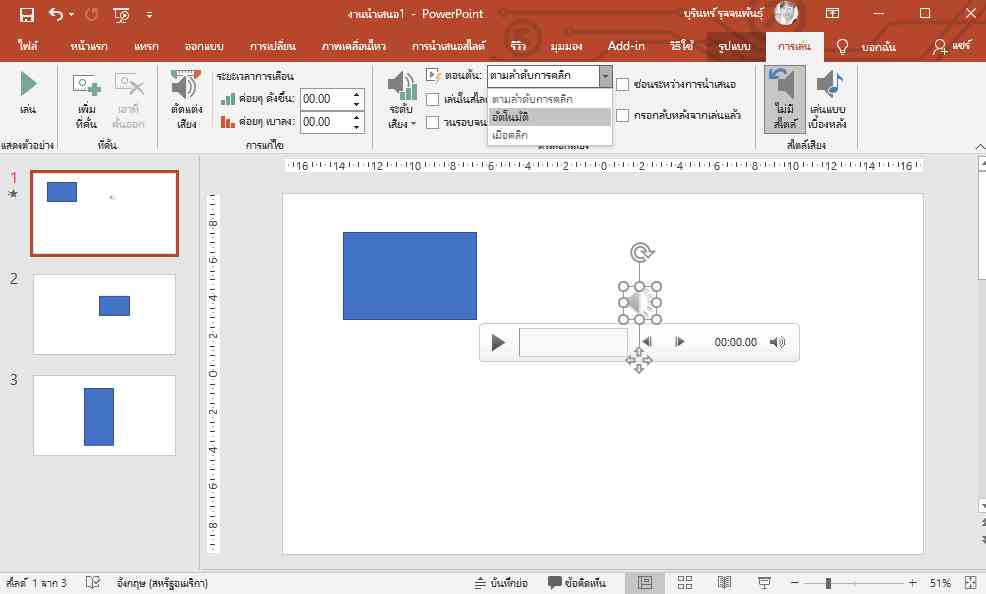Image resolution: width=986 pixels, height=594 pixels.
Task: Switch to the รีวิว (Review) tab
Action: [518, 47]
